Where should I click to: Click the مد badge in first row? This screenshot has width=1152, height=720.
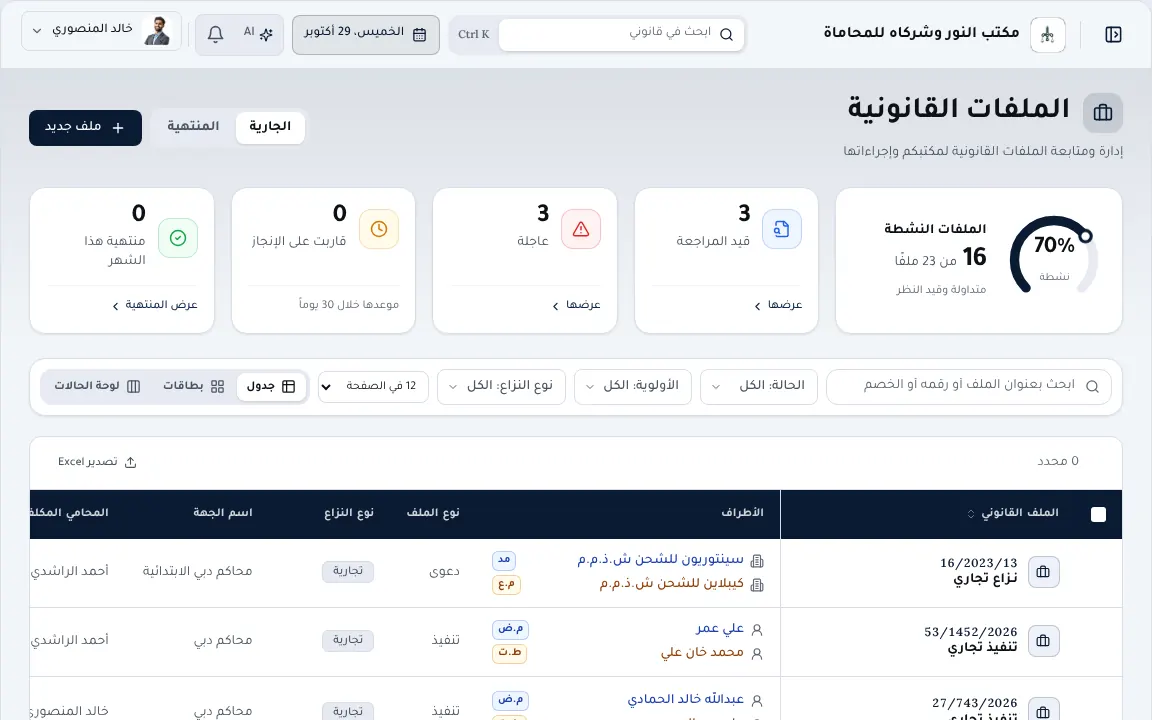504,560
